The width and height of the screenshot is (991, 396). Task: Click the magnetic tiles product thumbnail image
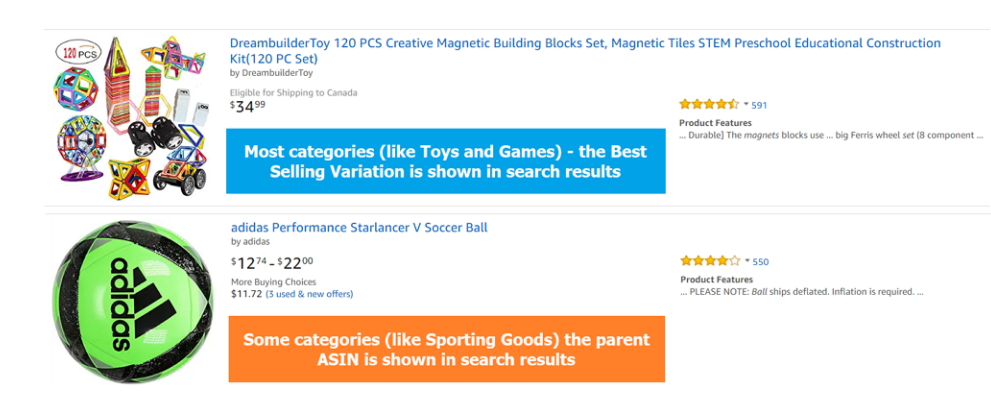[x=130, y=117]
